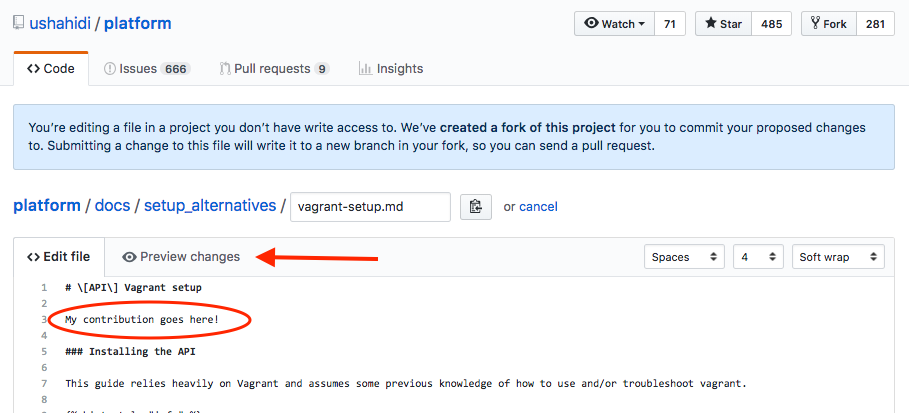Open the Soft wrap mode dropdown
This screenshot has width=909, height=413.
(837, 257)
